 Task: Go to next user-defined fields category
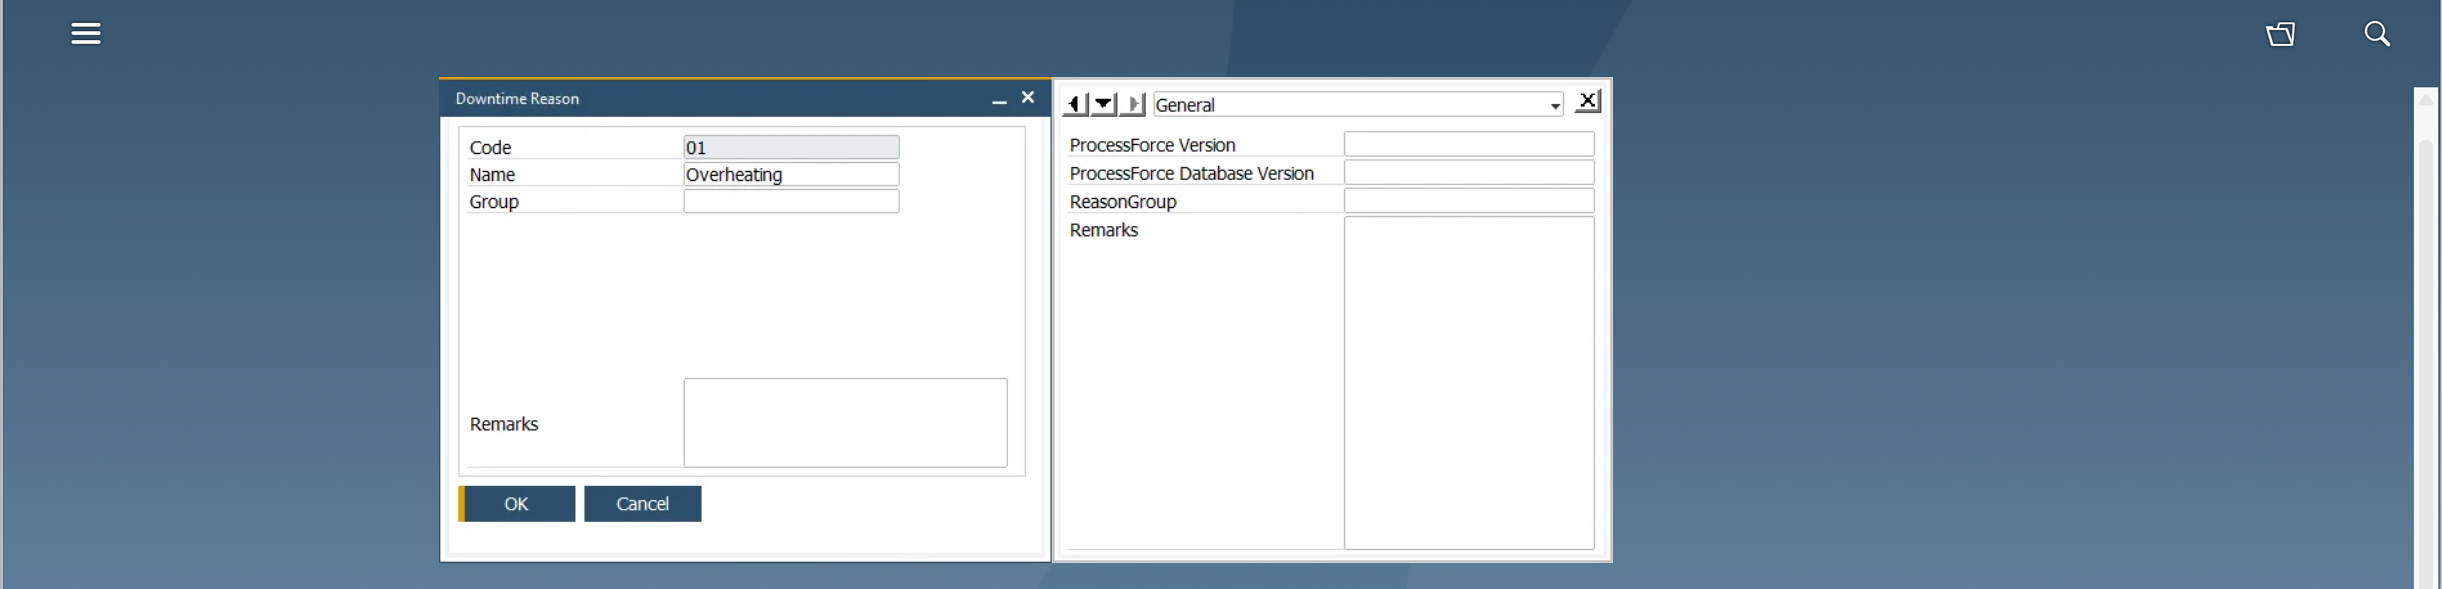pos(1133,104)
